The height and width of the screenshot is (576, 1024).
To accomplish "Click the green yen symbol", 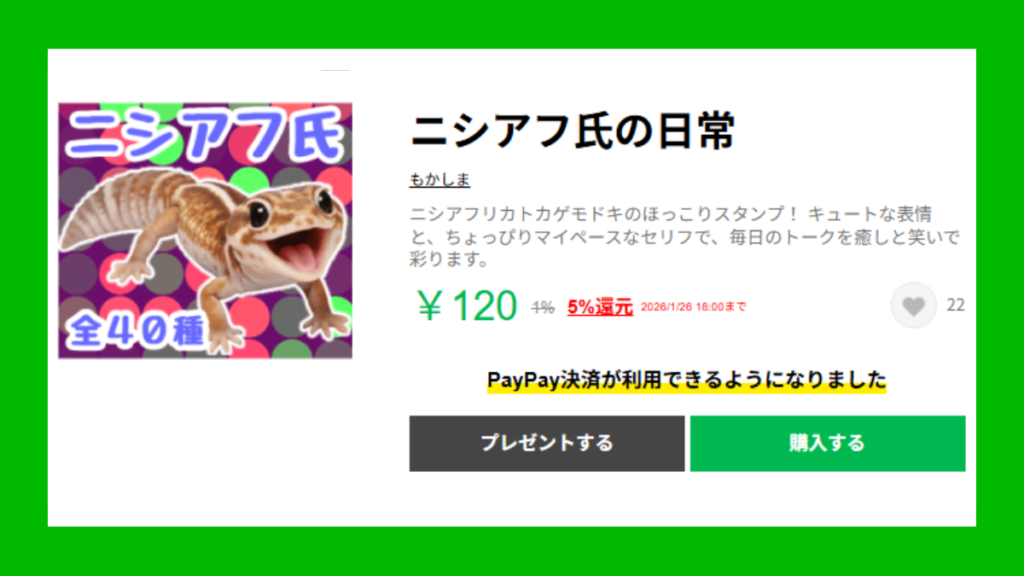I will (430, 306).
